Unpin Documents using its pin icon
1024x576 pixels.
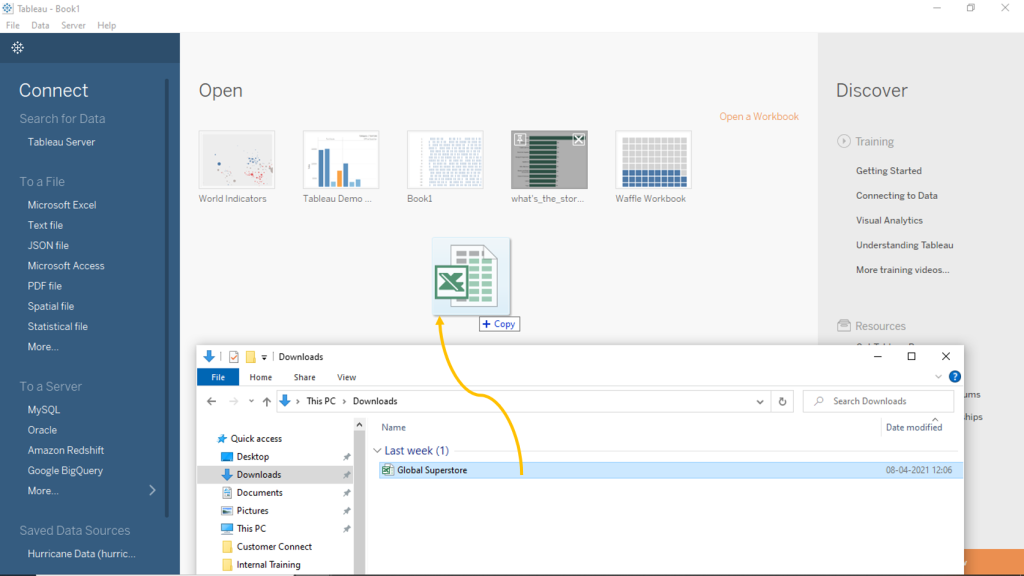[x=347, y=492]
